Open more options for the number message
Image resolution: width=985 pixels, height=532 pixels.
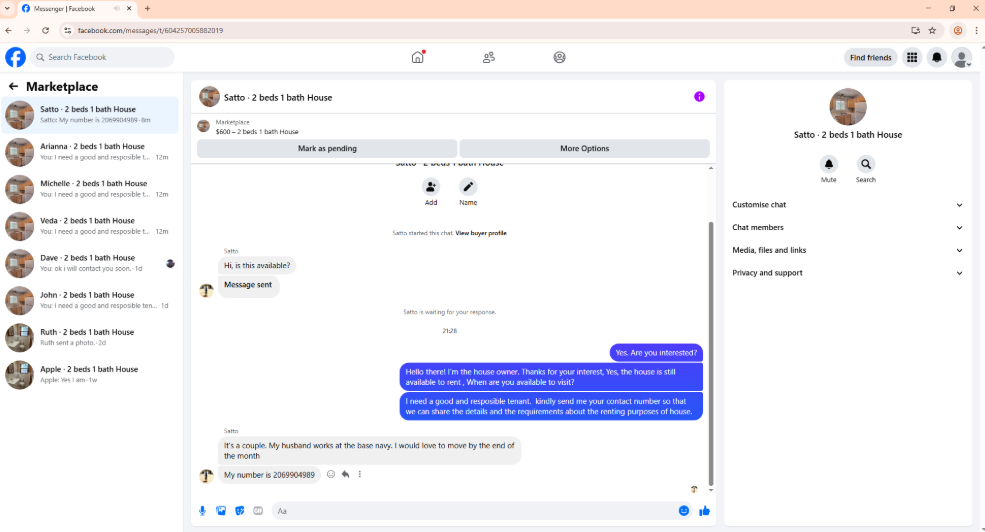[x=360, y=474]
